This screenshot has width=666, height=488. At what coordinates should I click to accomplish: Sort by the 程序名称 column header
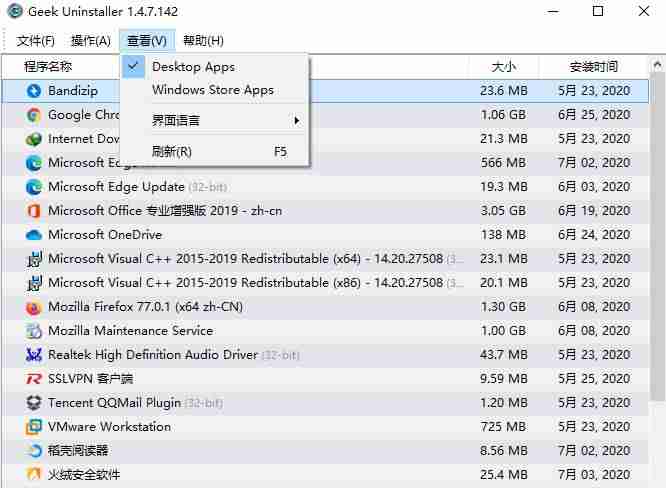pos(48,66)
